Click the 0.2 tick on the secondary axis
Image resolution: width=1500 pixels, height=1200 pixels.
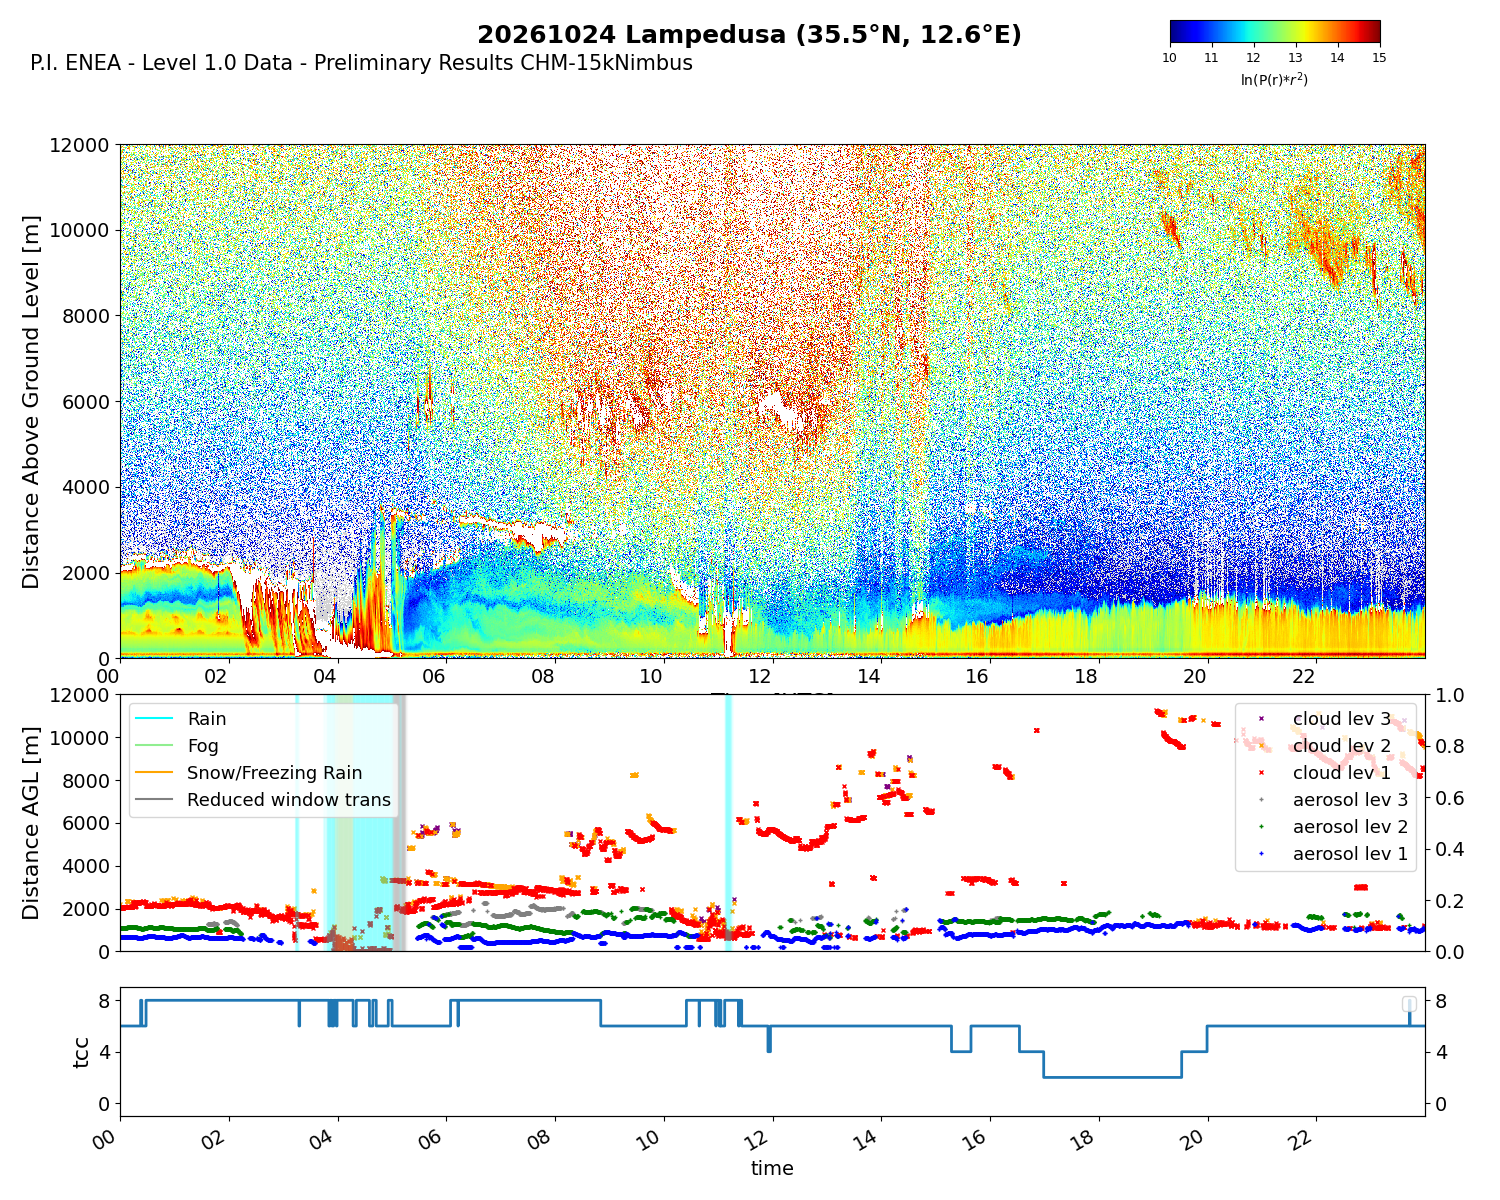coord(1450,901)
